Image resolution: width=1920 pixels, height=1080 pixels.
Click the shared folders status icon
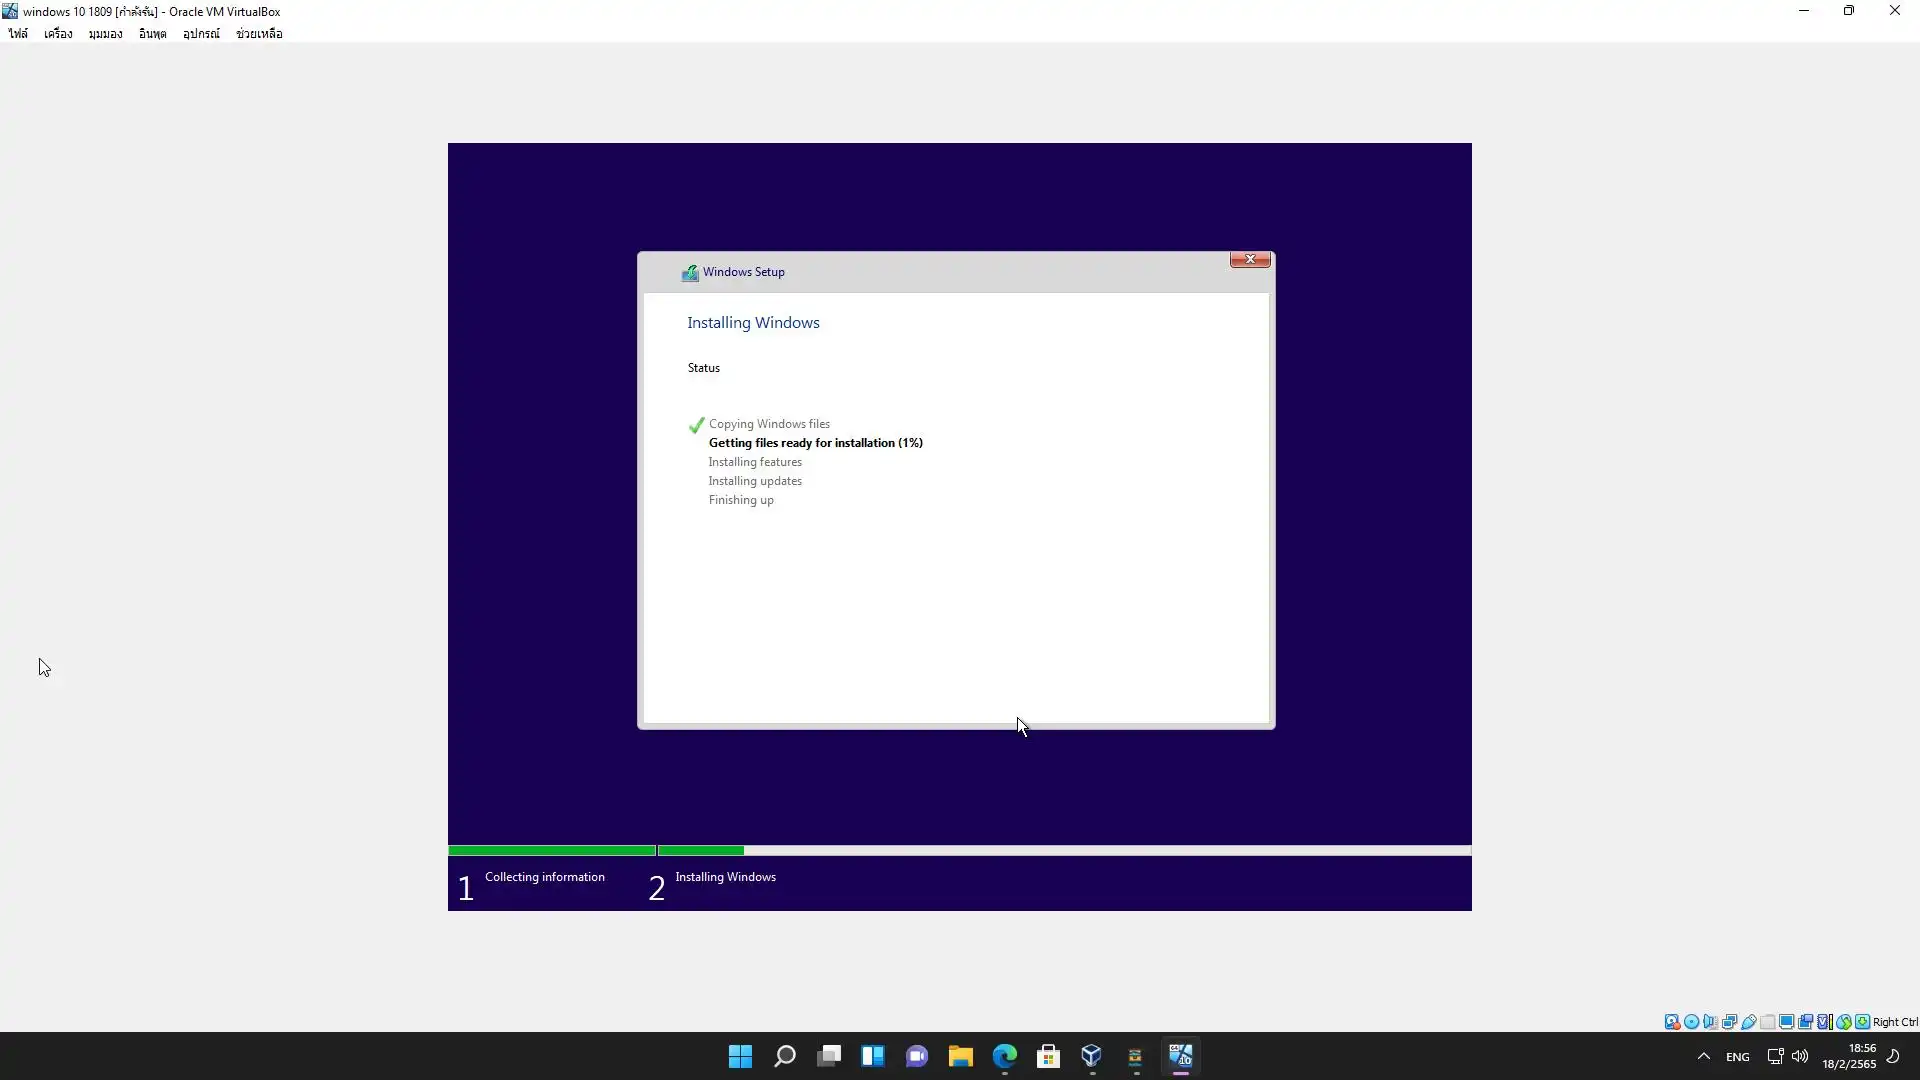(1767, 1022)
